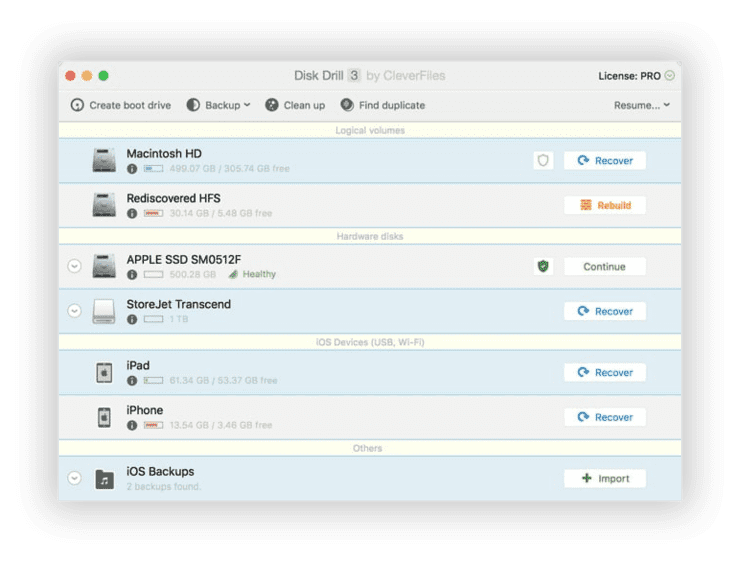This screenshot has width=739, height=561.
Task: Click the Rediscovered HFS drive icon
Action: coord(104,205)
